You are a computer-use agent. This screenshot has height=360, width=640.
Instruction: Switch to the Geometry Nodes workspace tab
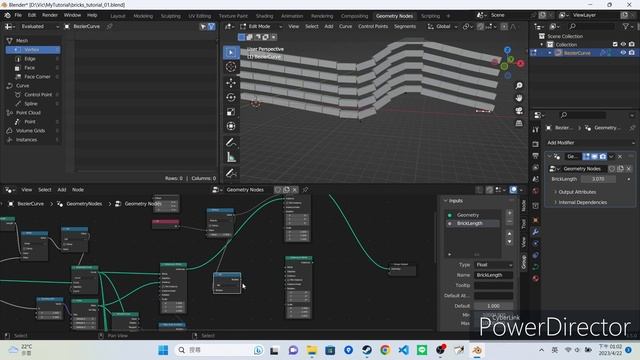tap(394, 16)
